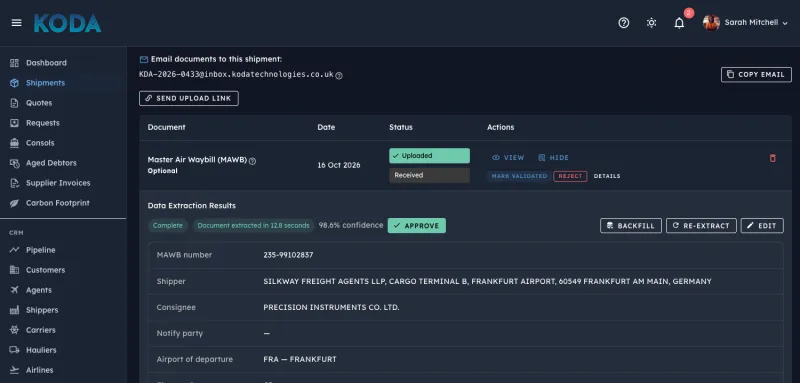The width and height of the screenshot is (800, 383).
Task: Open DETAILS for the MAWB document
Action: [607, 176]
